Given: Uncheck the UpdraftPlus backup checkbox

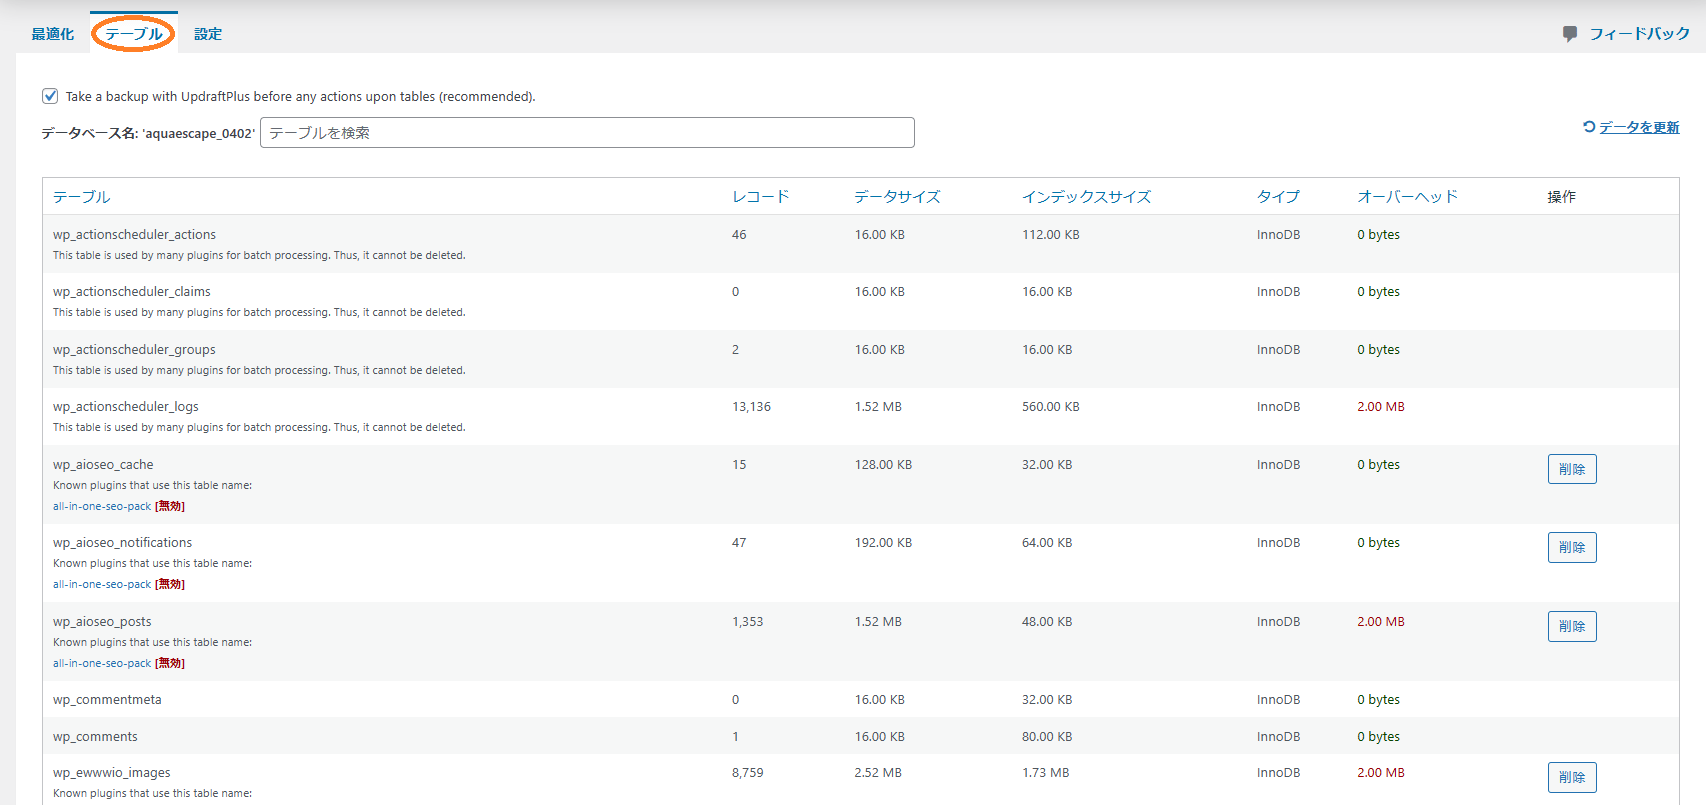Looking at the screenshot, I should pyautogui.click(x=50, y=96).
